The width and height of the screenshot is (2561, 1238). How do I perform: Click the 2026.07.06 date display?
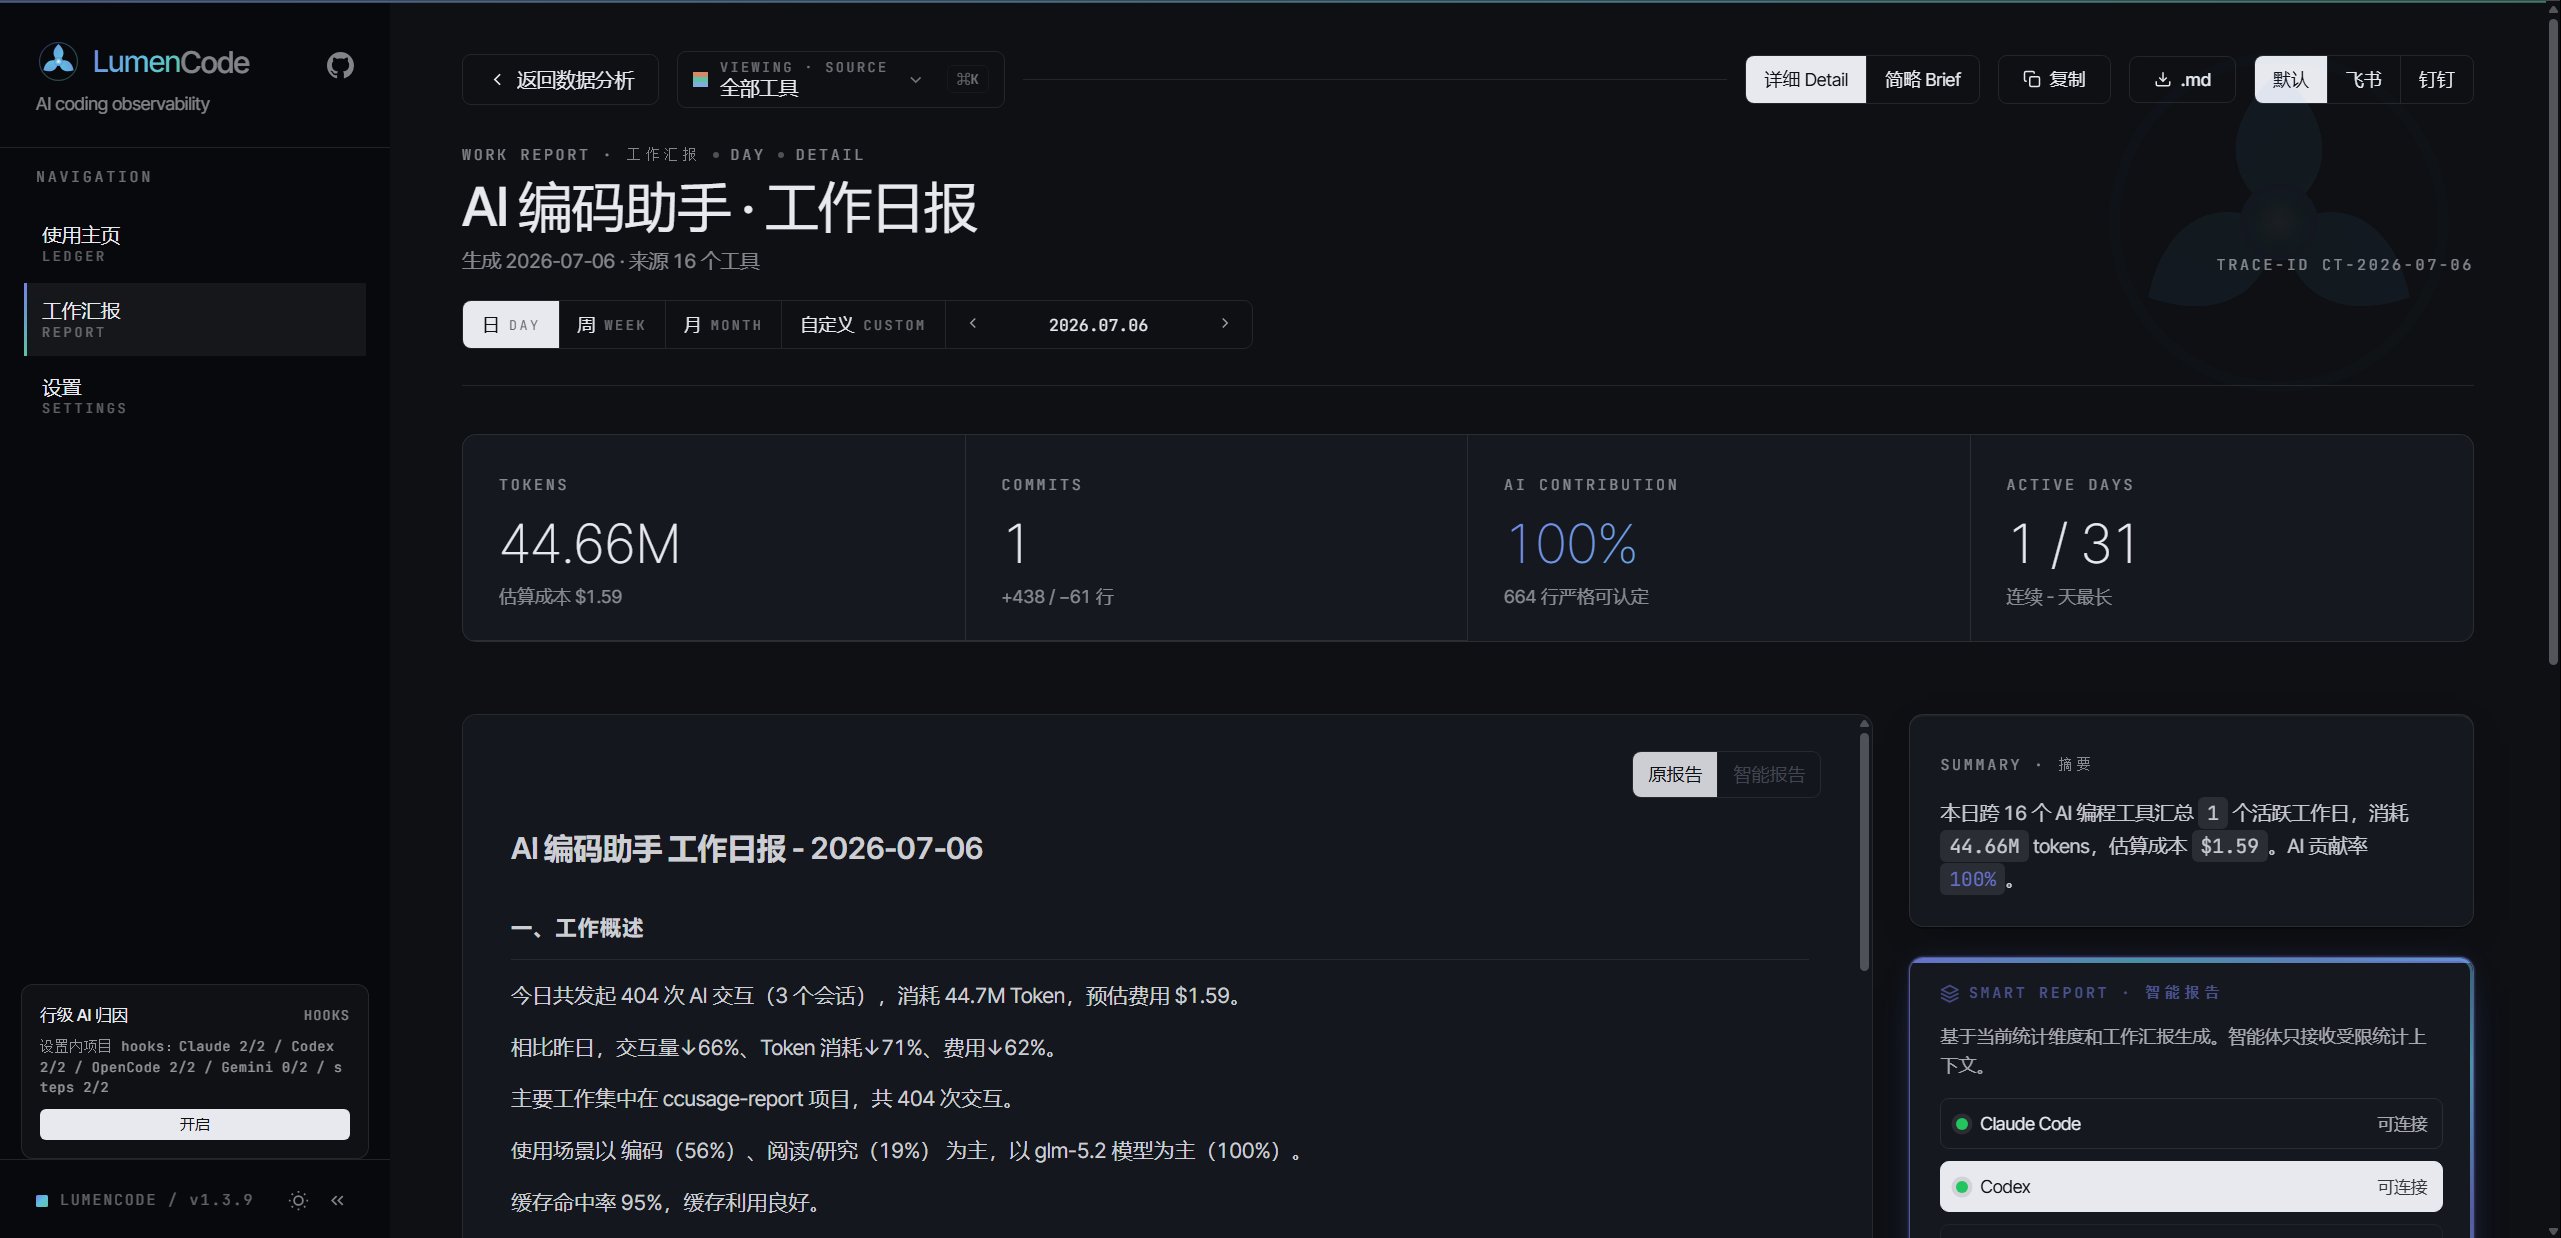(1098, 325)
